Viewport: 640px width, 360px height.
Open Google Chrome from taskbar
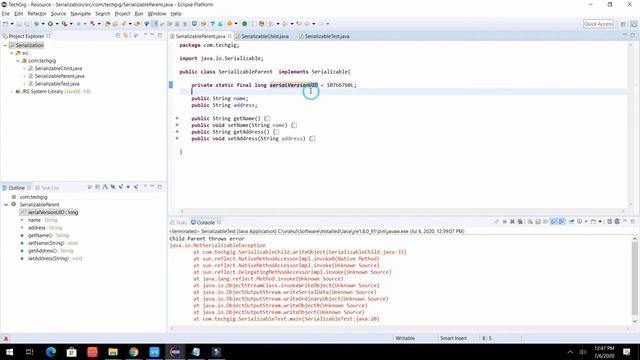pos(133,351)
